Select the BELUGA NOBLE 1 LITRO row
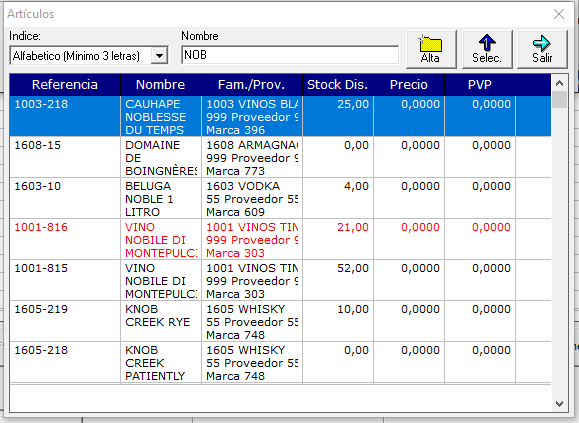The height and width of the screenshot is (423, 579). (280, 198)
